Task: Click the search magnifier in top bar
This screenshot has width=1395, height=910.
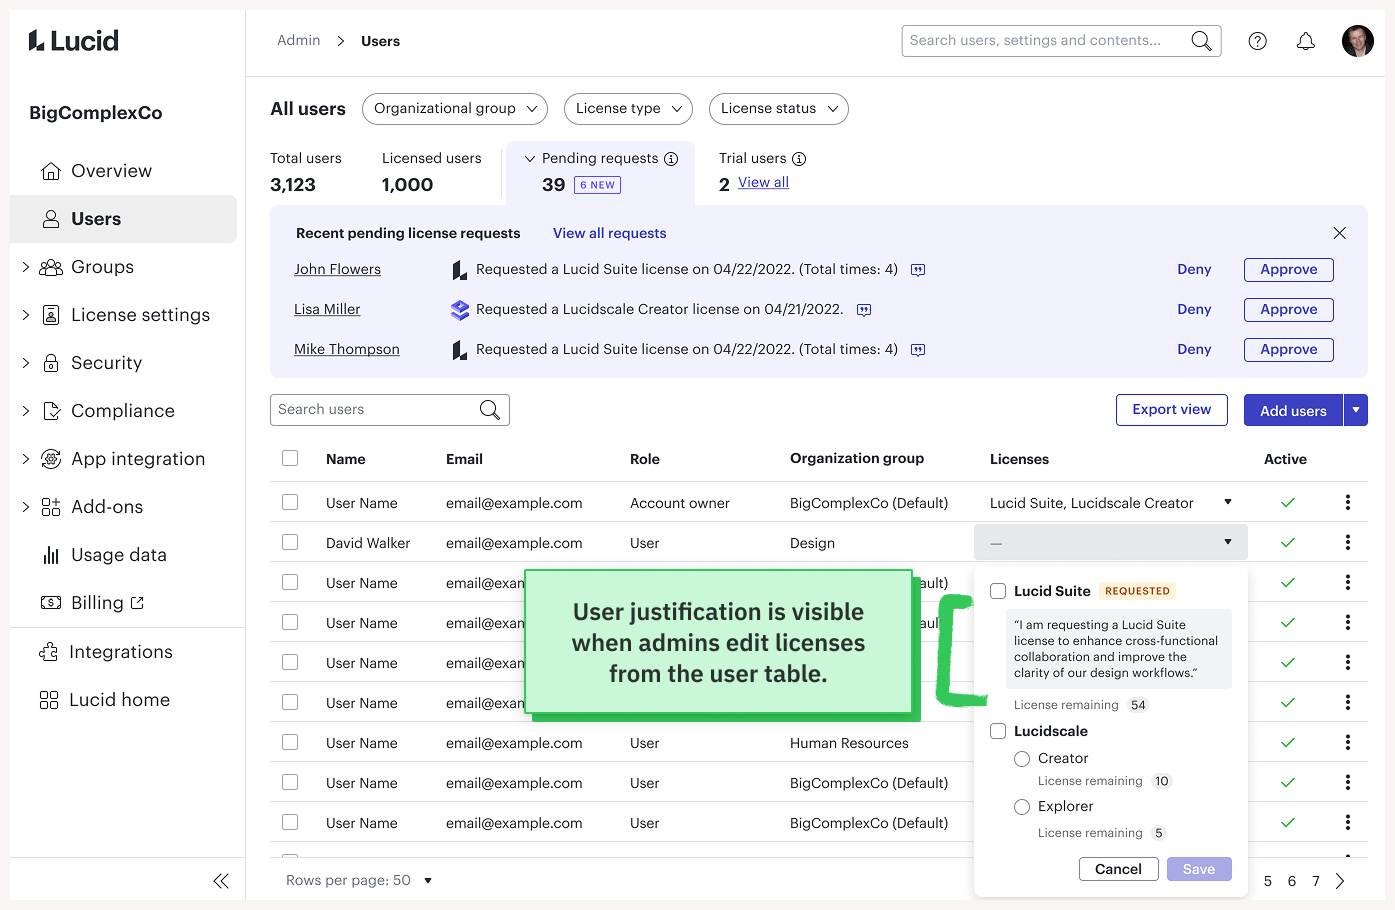Action: pyautogui.click(x=1201, y=41)
